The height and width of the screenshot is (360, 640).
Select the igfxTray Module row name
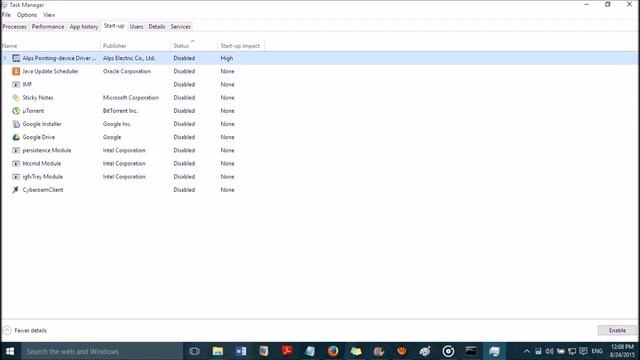click(x=42, y=177)
